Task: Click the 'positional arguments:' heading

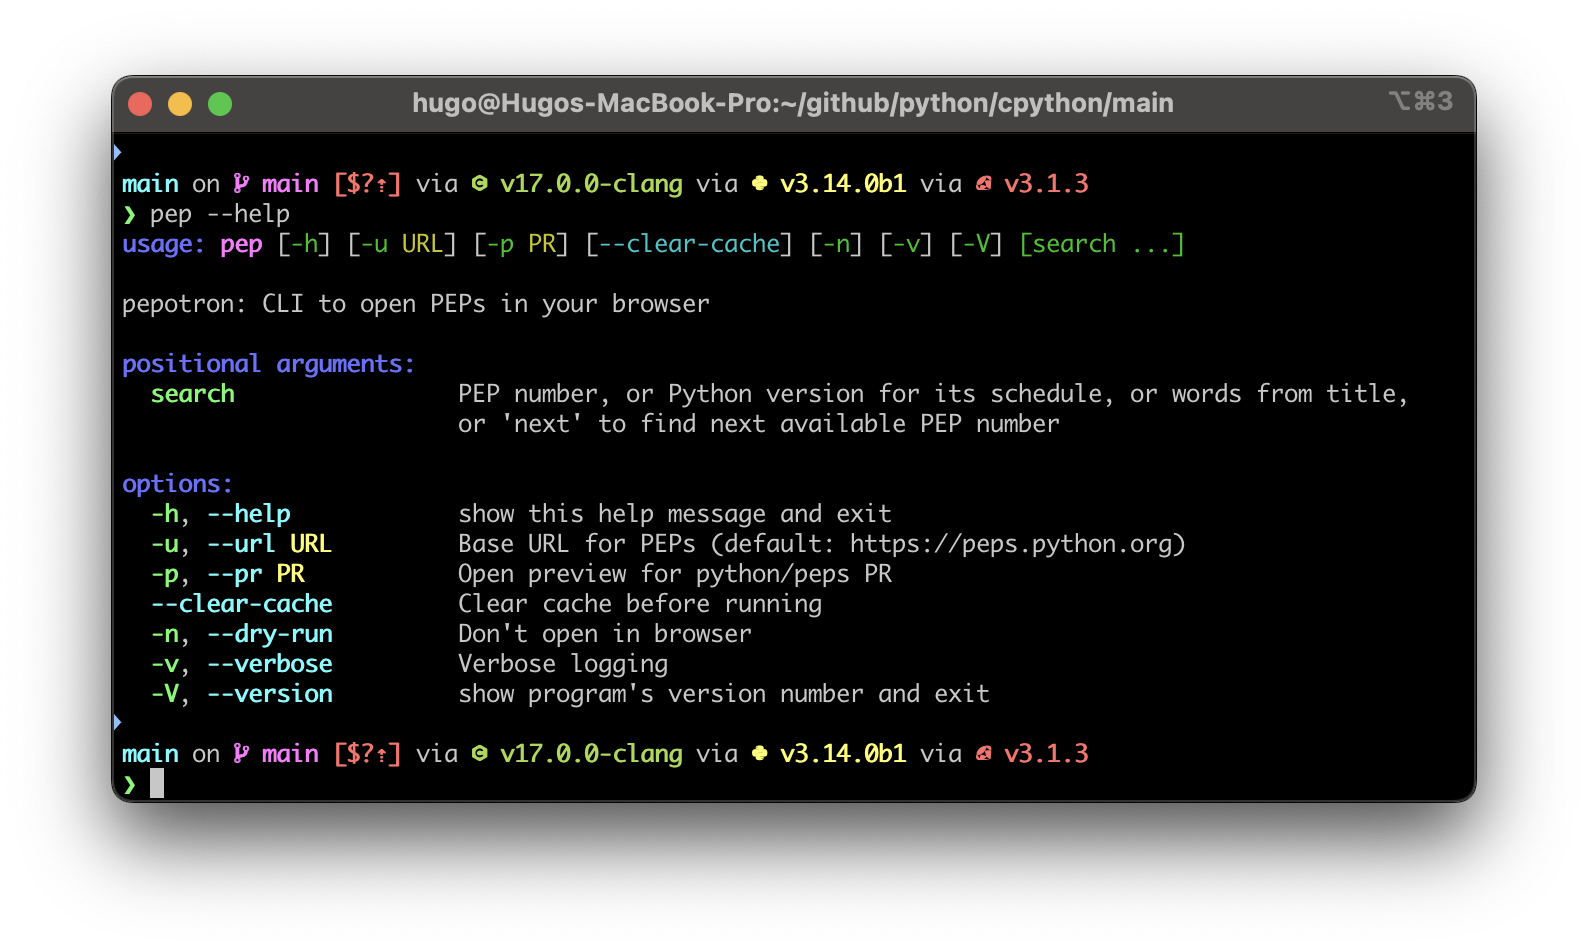Action: (x=268, y=364)
